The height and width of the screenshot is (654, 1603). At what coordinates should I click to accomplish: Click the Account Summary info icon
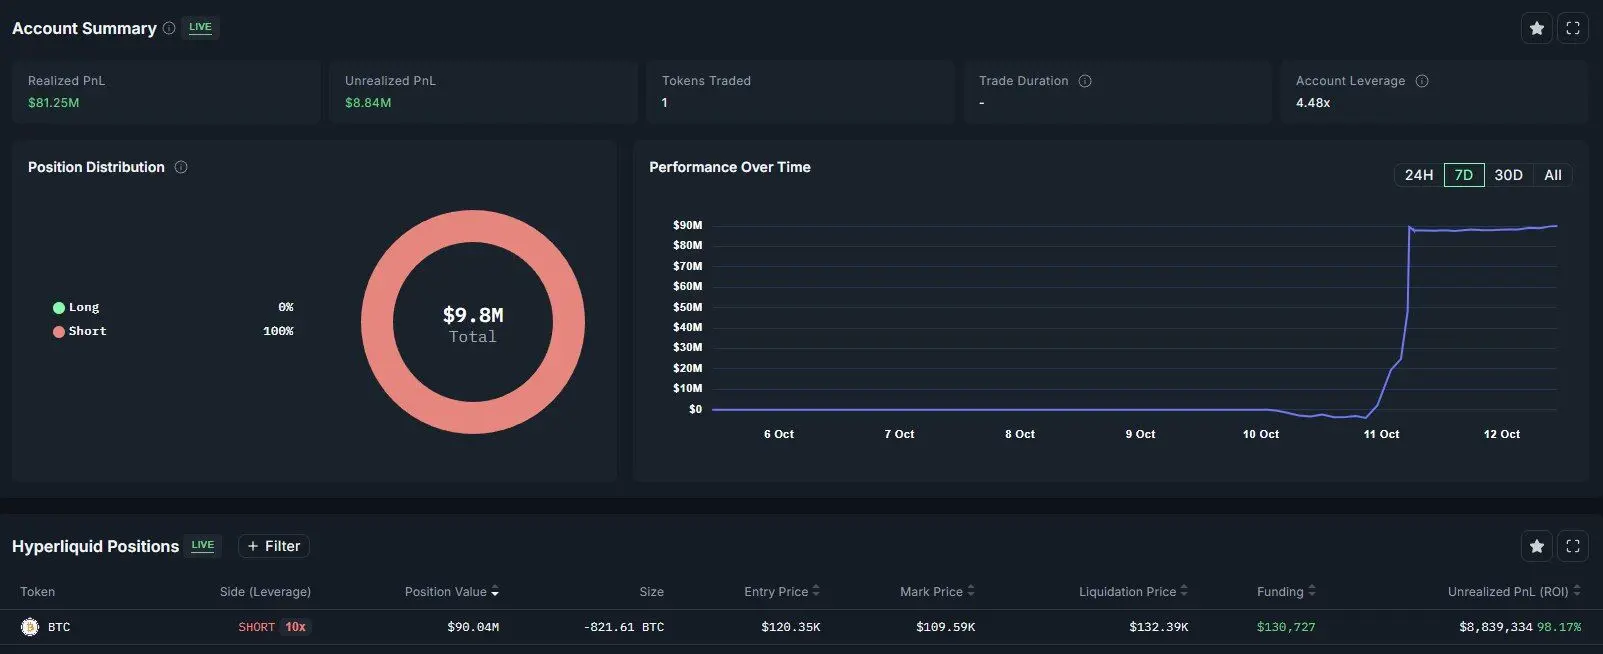169,28
